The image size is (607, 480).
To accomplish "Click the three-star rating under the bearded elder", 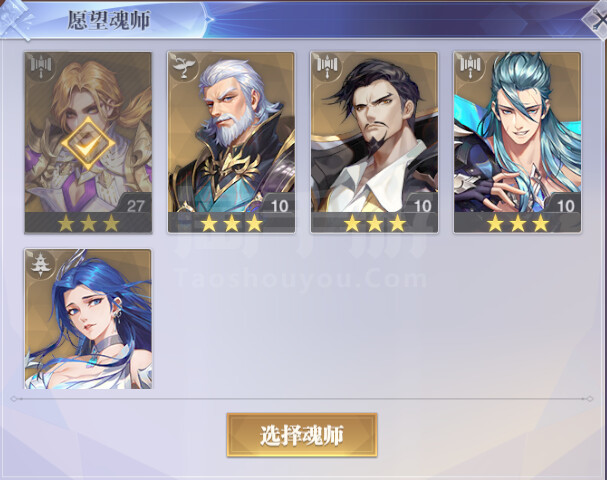I will (x=231, y=223).
